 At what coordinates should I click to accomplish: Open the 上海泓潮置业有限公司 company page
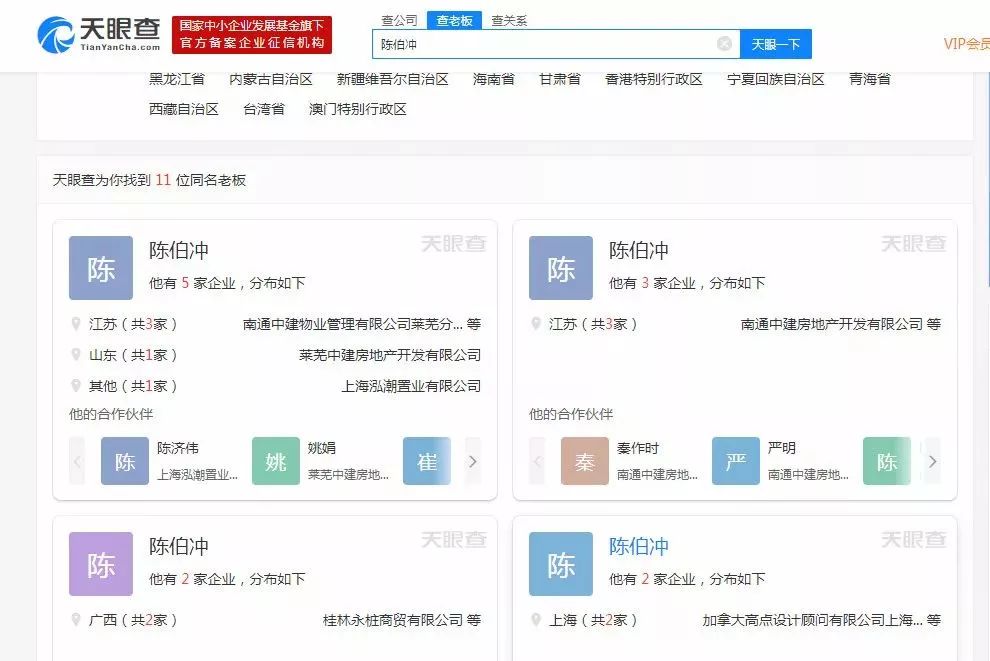pos(412,385)
